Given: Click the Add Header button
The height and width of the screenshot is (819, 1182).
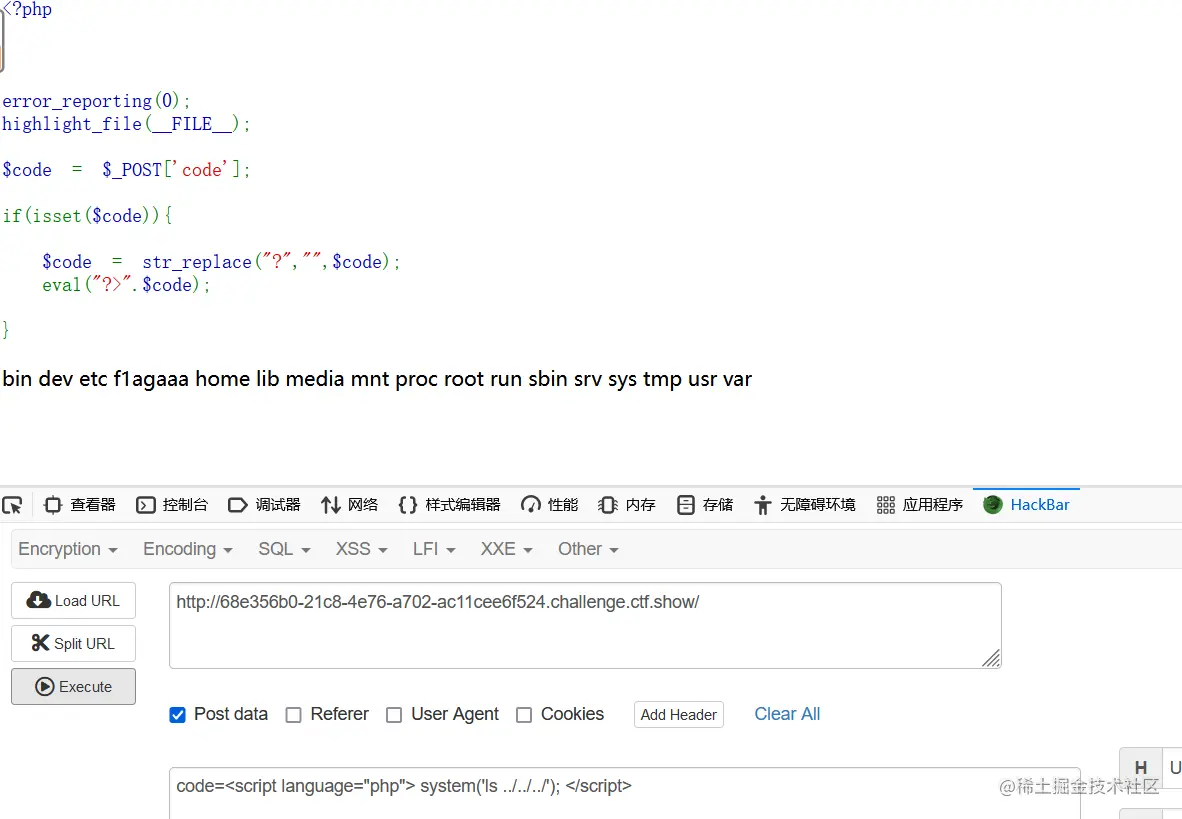Looking at the screenshot, I should click(x=678, y=715).
